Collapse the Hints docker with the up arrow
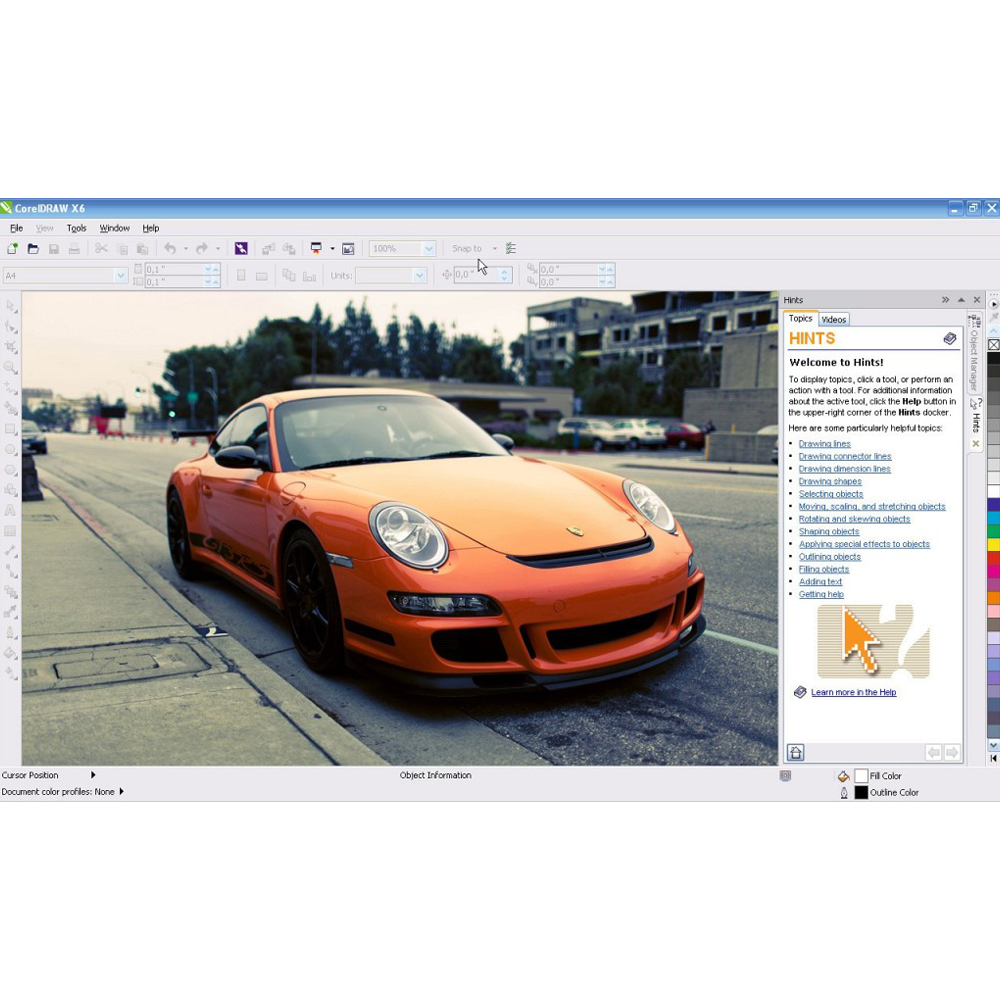The width and height of the screenshot is (1000, 1000). (961, 300)
